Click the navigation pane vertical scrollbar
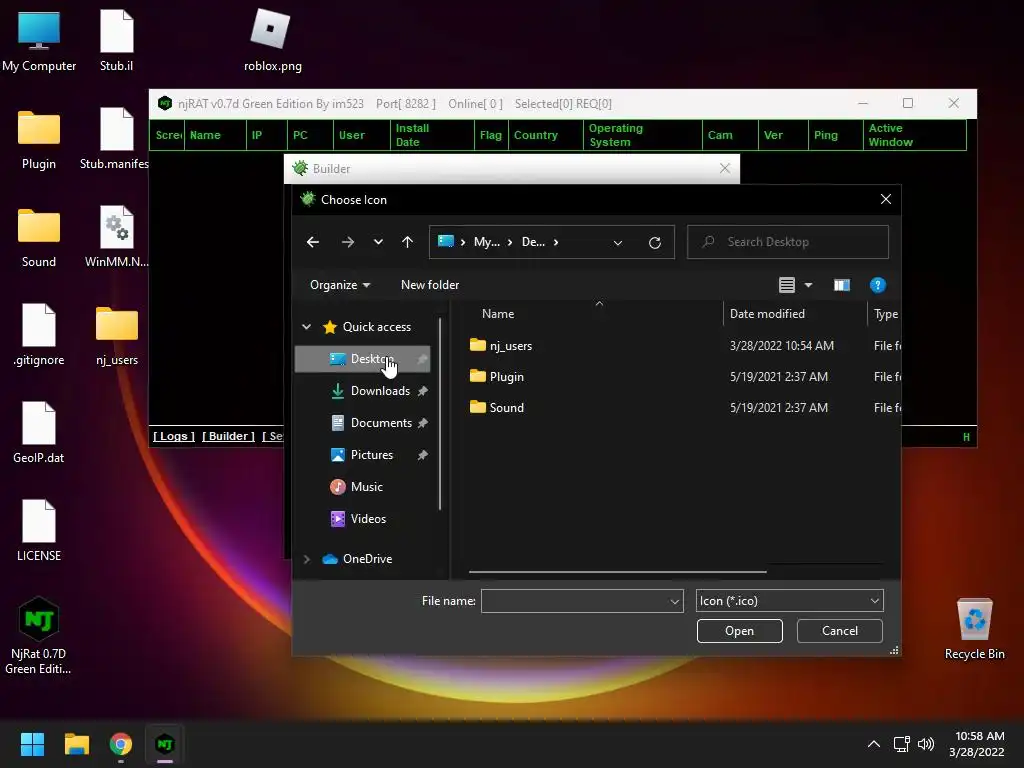The image size is (1024, 768). click(x=440, y=414)
